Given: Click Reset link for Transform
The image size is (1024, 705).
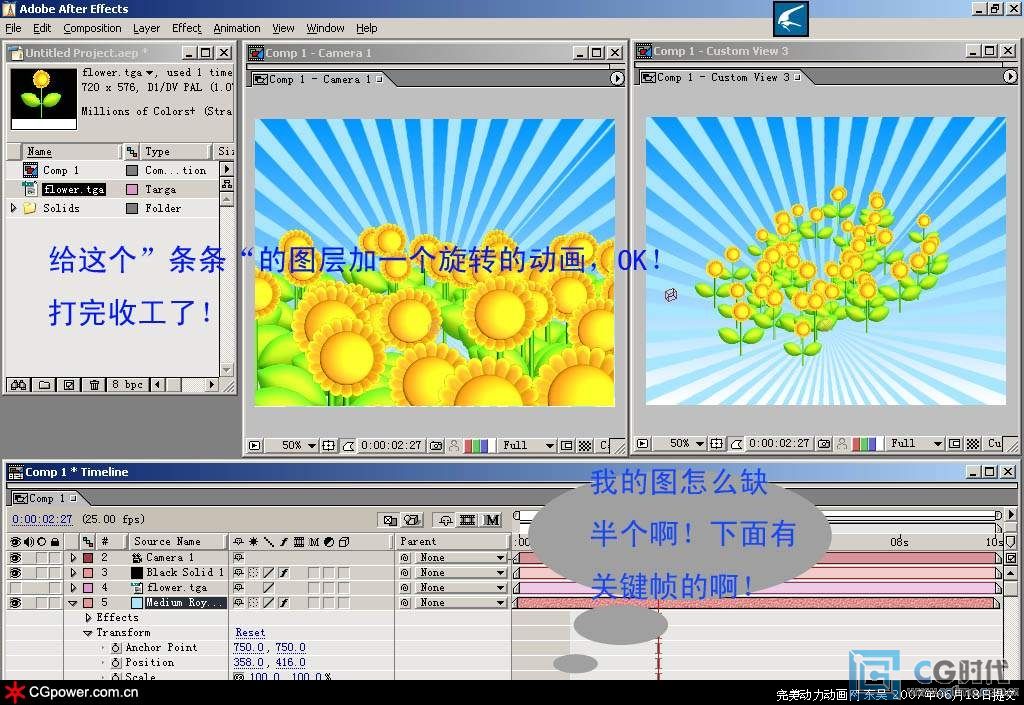Looking at the screenshot, I should pyautogui.click(x=250, y=633).
